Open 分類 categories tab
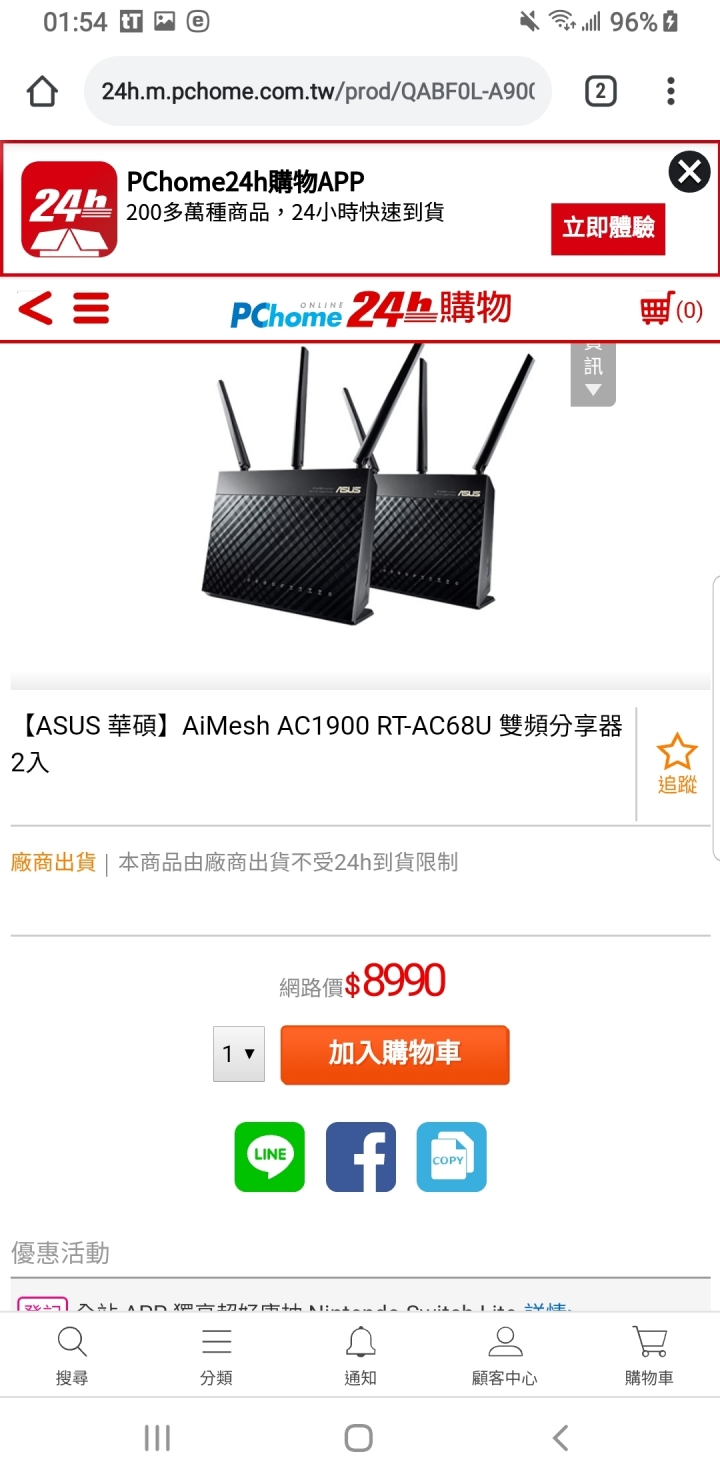 coord(216,1356)
